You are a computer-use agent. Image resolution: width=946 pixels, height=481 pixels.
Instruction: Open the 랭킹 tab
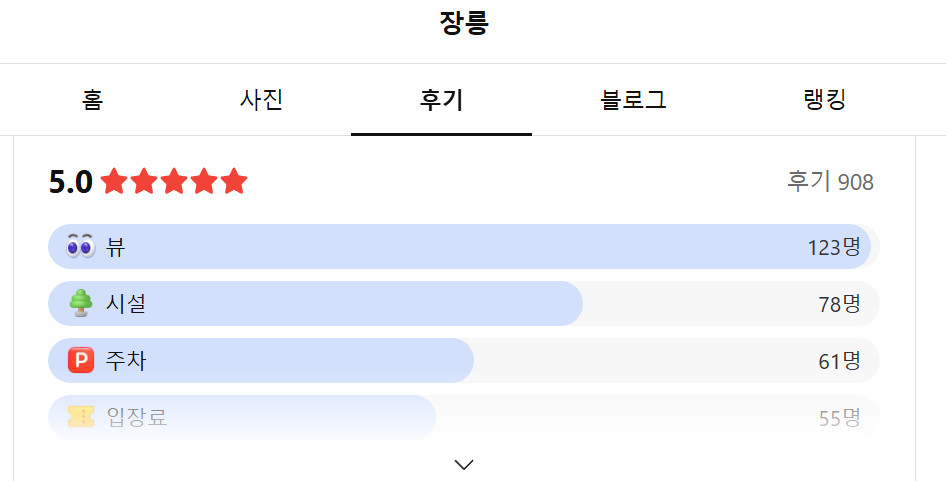(825, 100)
